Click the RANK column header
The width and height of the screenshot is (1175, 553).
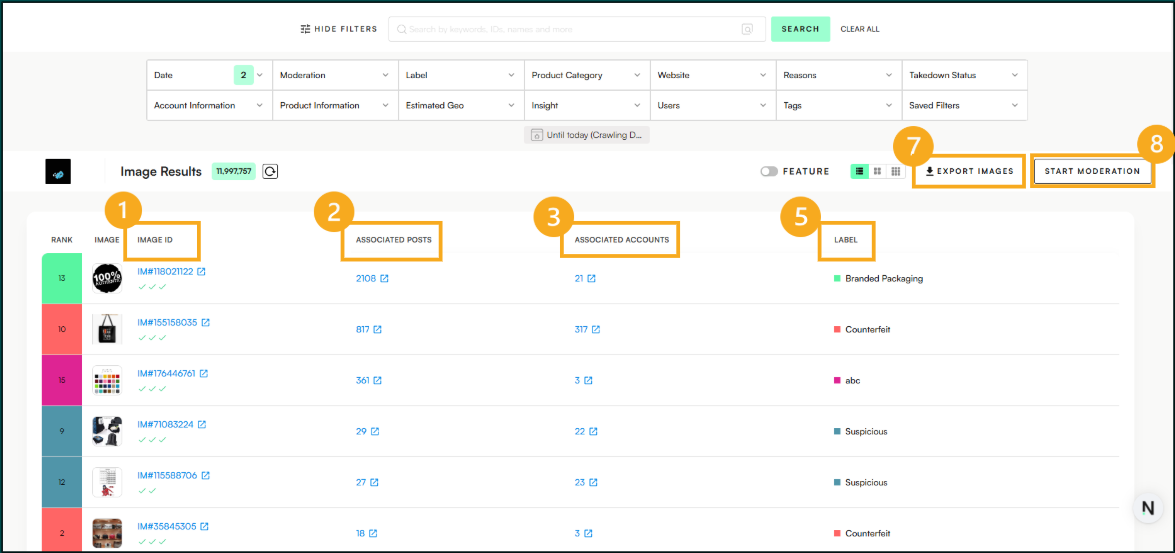pyautogui.click(x=61, y=240)
